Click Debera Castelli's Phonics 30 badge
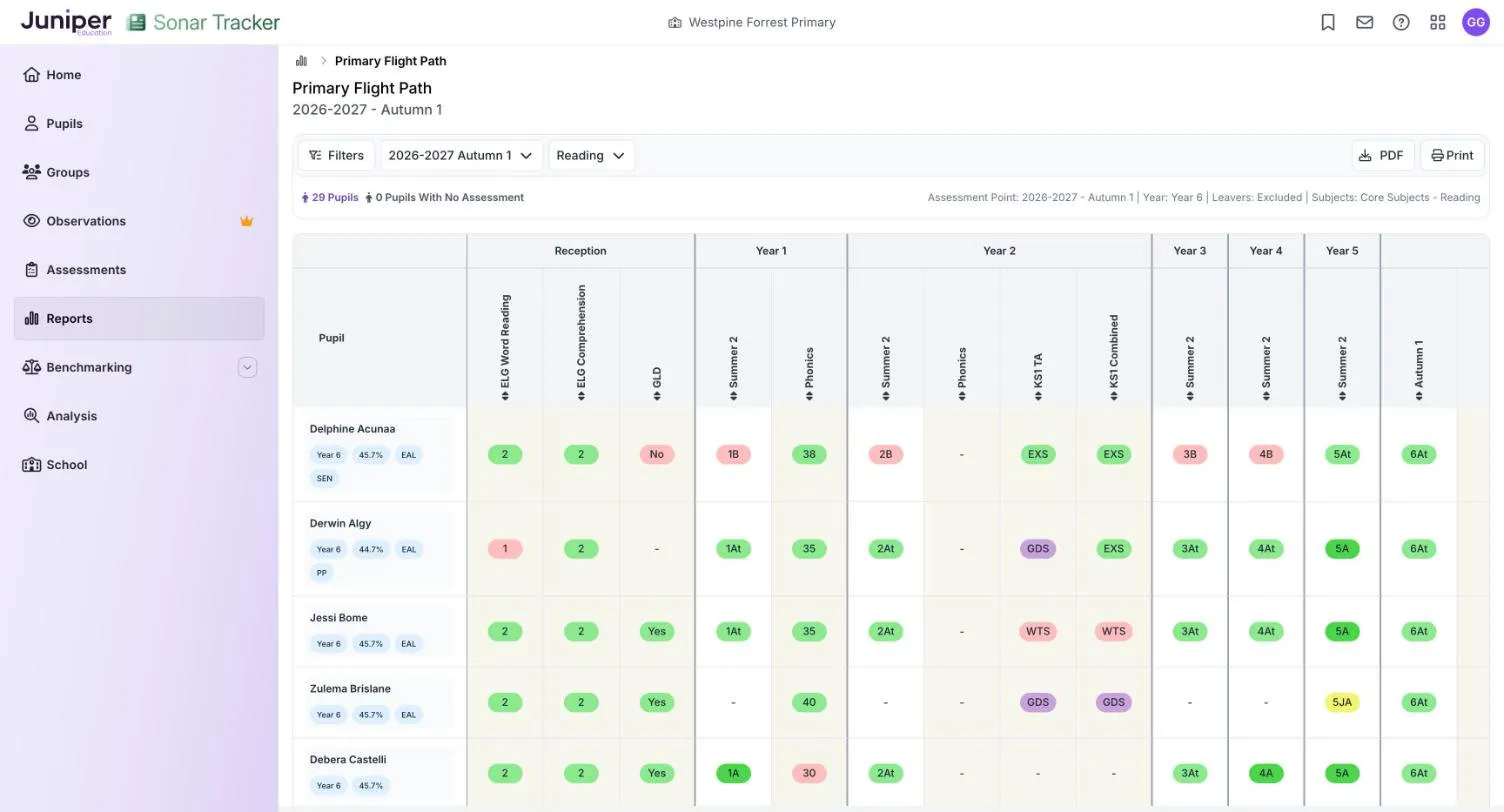Image resolution: width=1504 pixels, height=812 pixels. [809, 773]
